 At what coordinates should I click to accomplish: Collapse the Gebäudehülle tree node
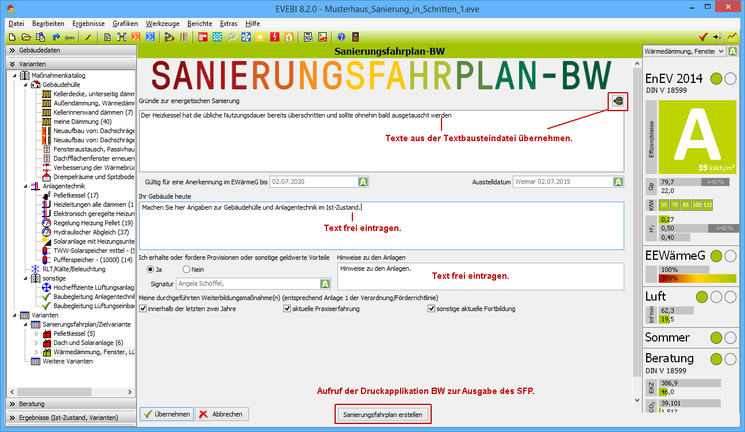click(26, 85)
